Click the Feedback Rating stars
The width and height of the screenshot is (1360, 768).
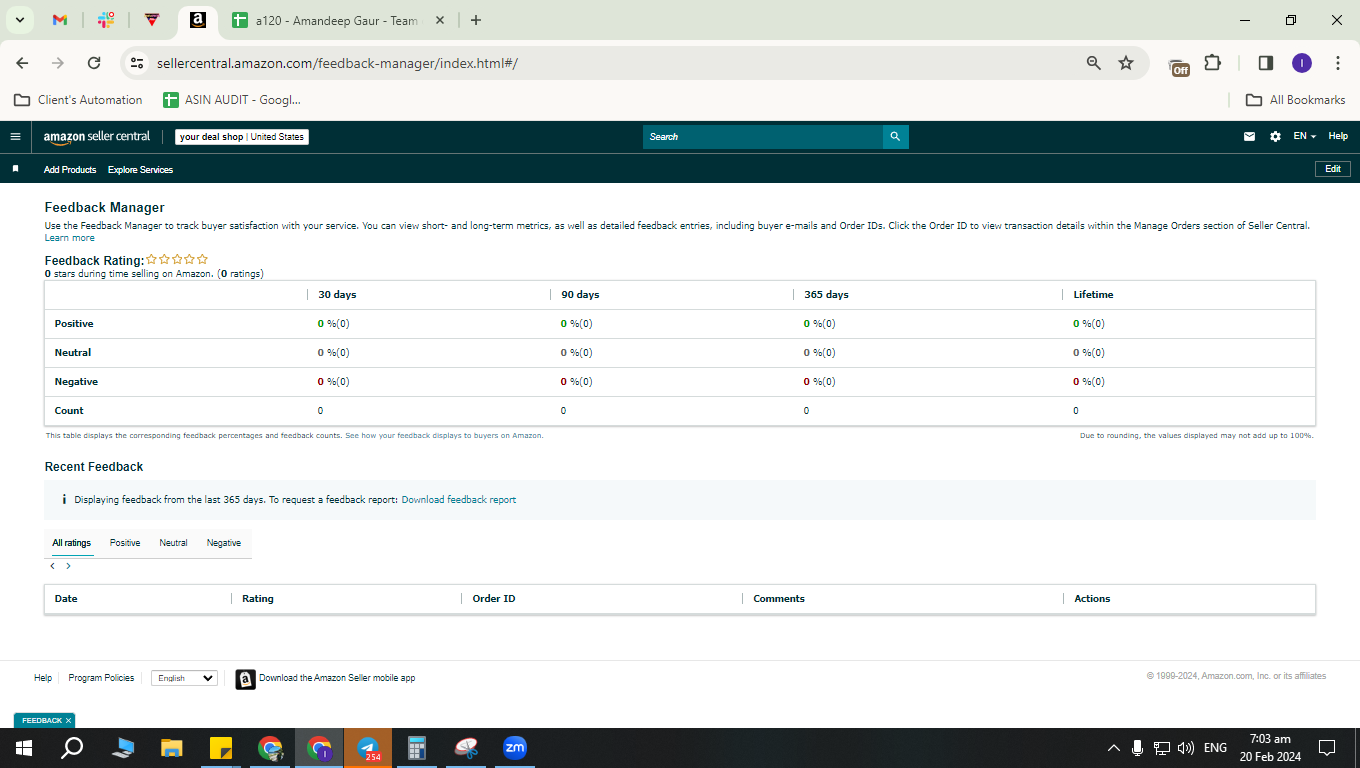tap(177, 260)
